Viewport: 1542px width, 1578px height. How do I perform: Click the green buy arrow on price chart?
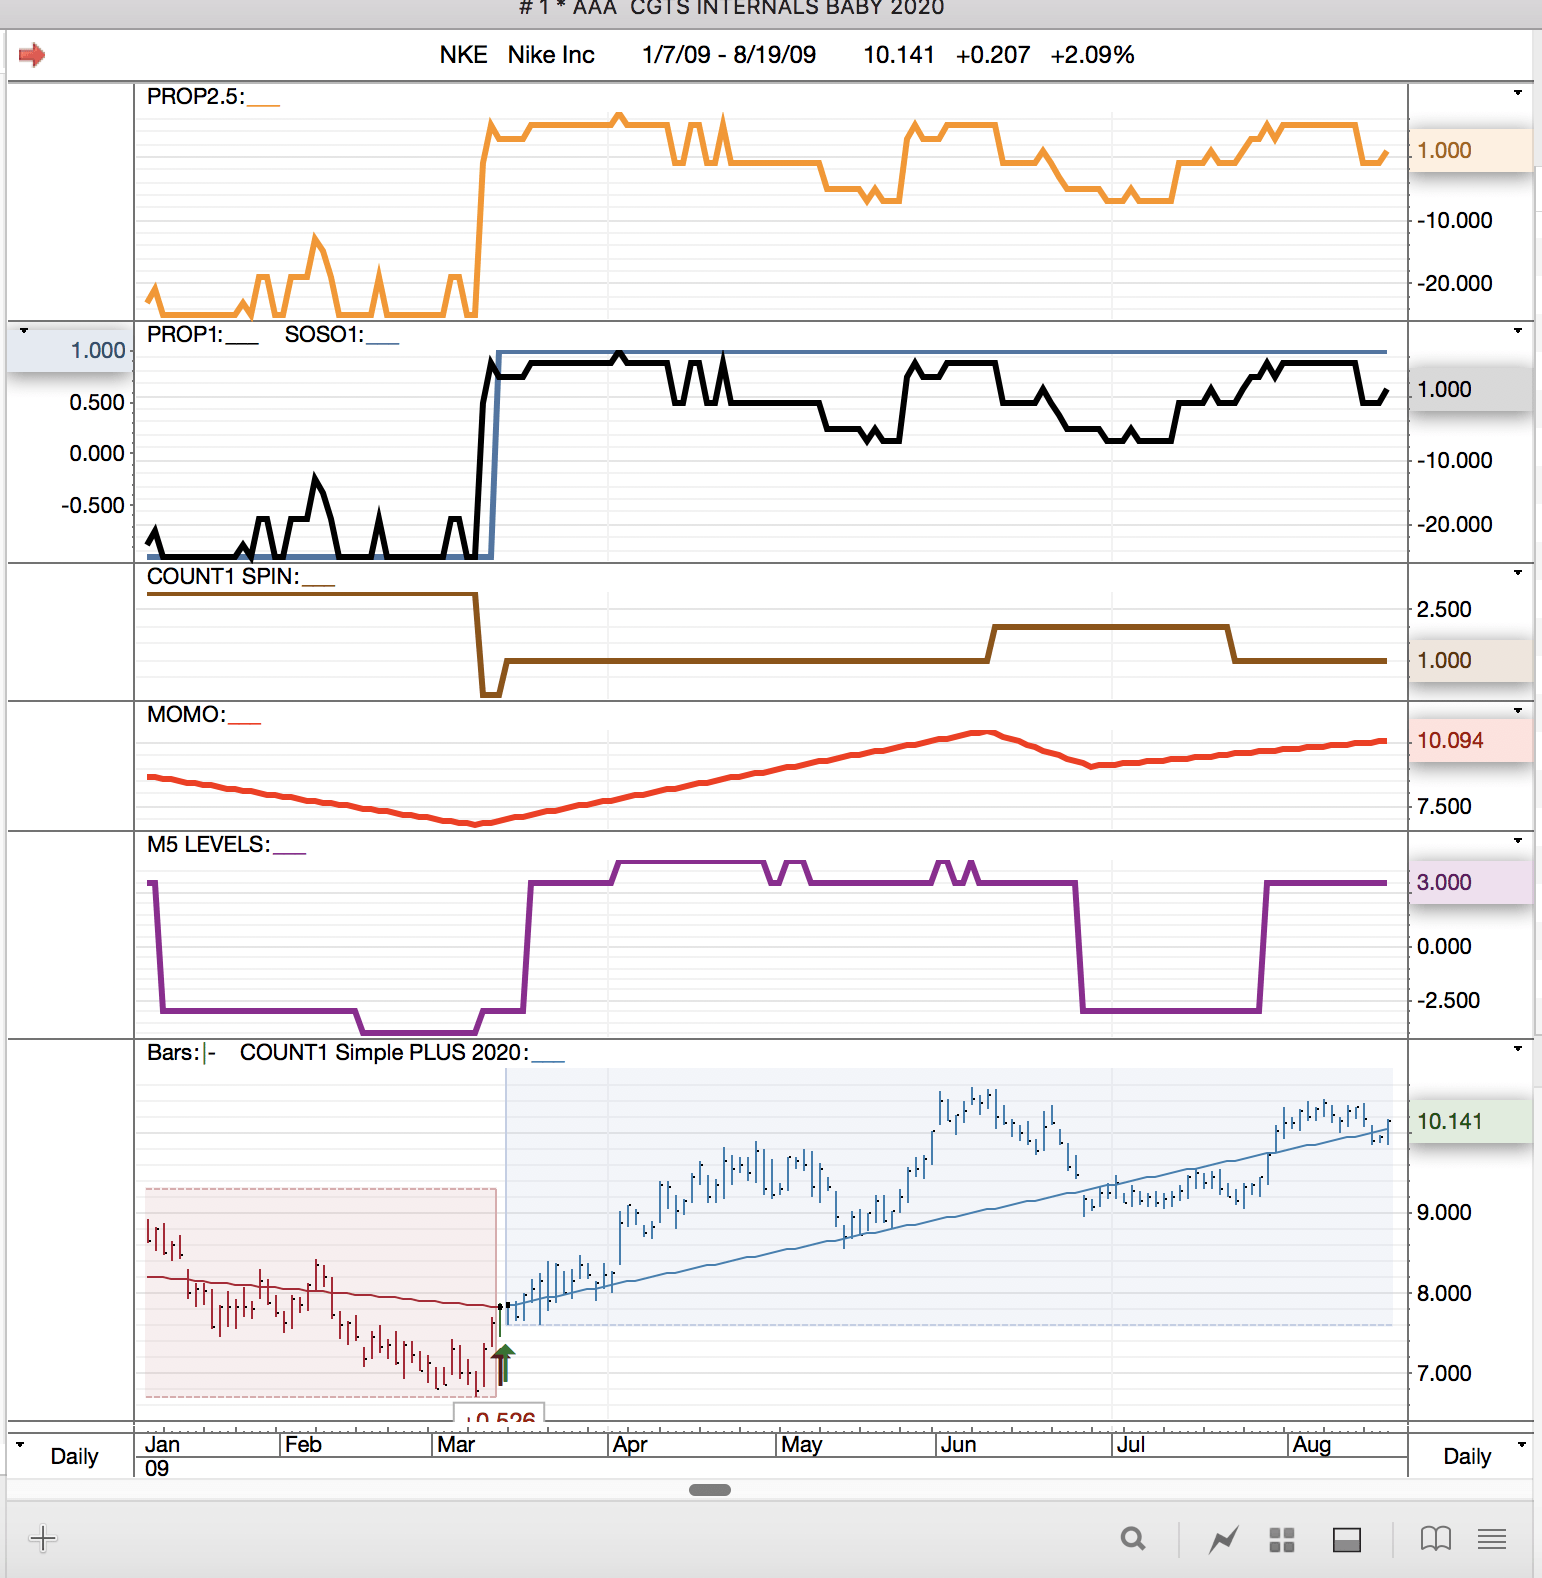click(x=504, y=1364)
